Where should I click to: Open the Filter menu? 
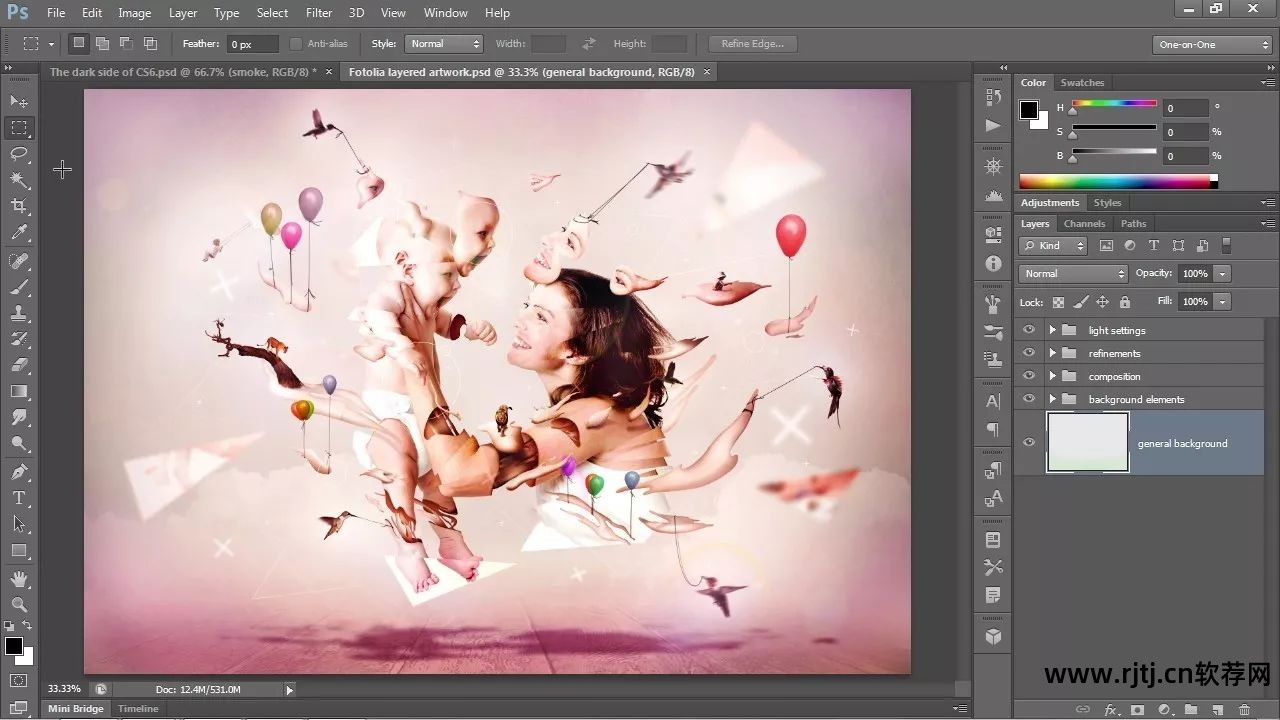[319, 13]
